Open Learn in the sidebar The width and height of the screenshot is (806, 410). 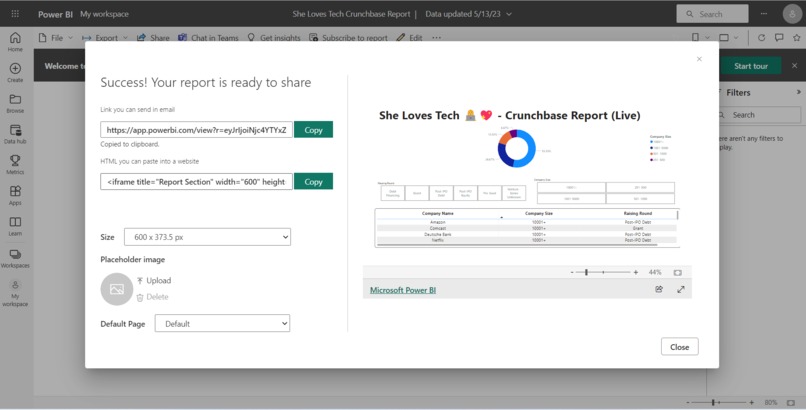tap(15, 226)
